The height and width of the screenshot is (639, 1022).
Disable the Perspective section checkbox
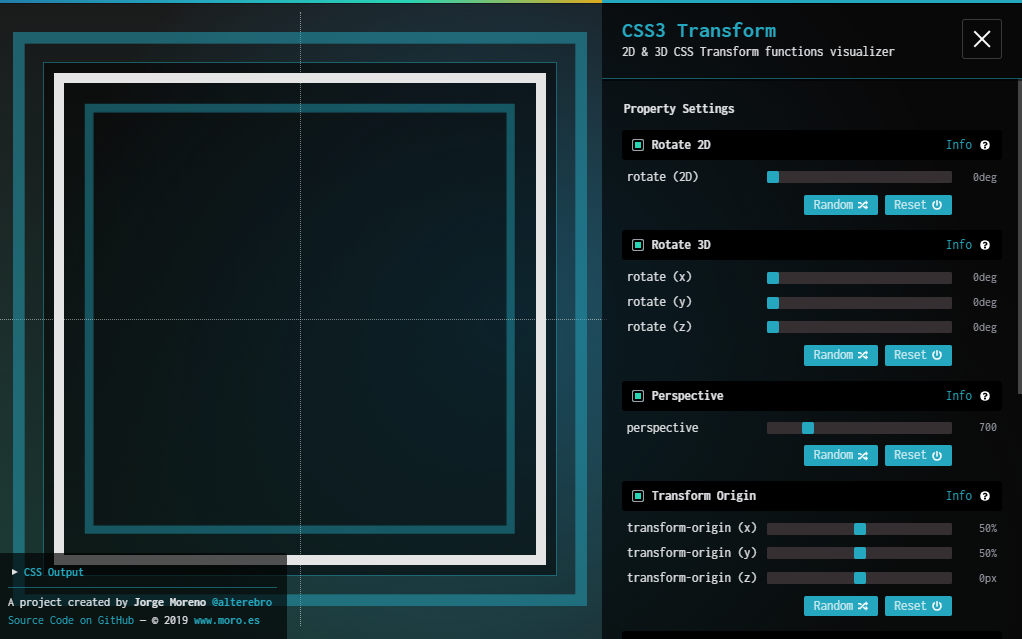click(638, 396)
